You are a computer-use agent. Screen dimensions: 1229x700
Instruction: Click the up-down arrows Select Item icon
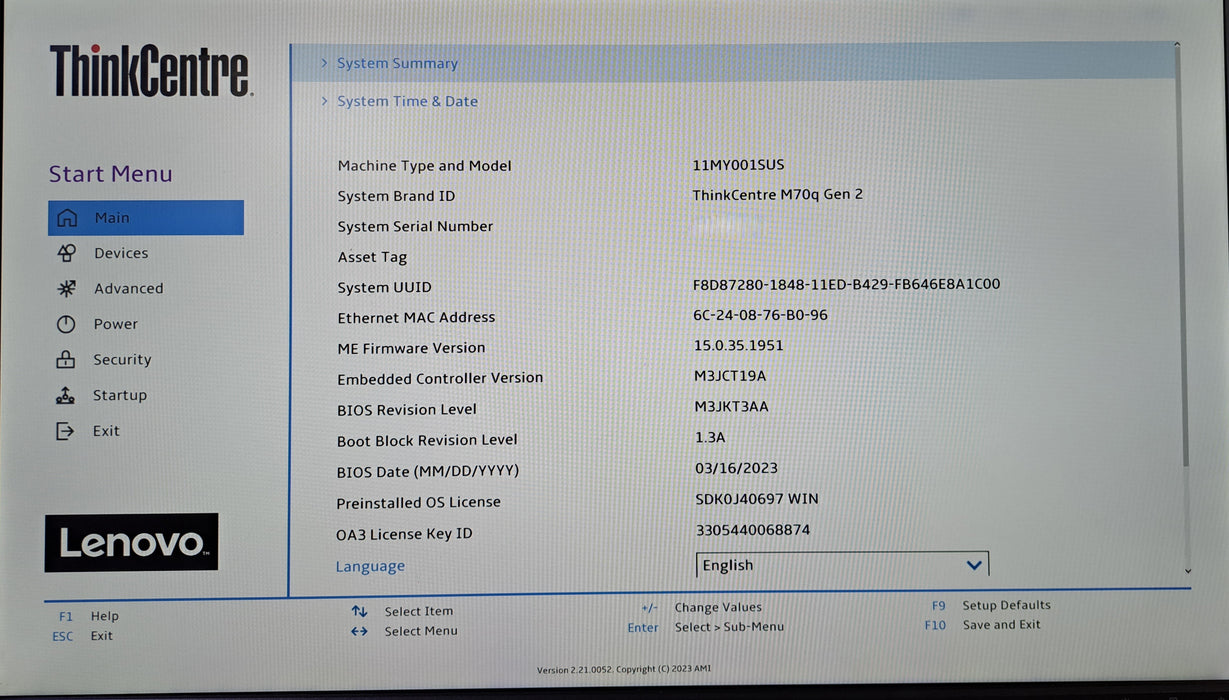click(x=359, y=611)
